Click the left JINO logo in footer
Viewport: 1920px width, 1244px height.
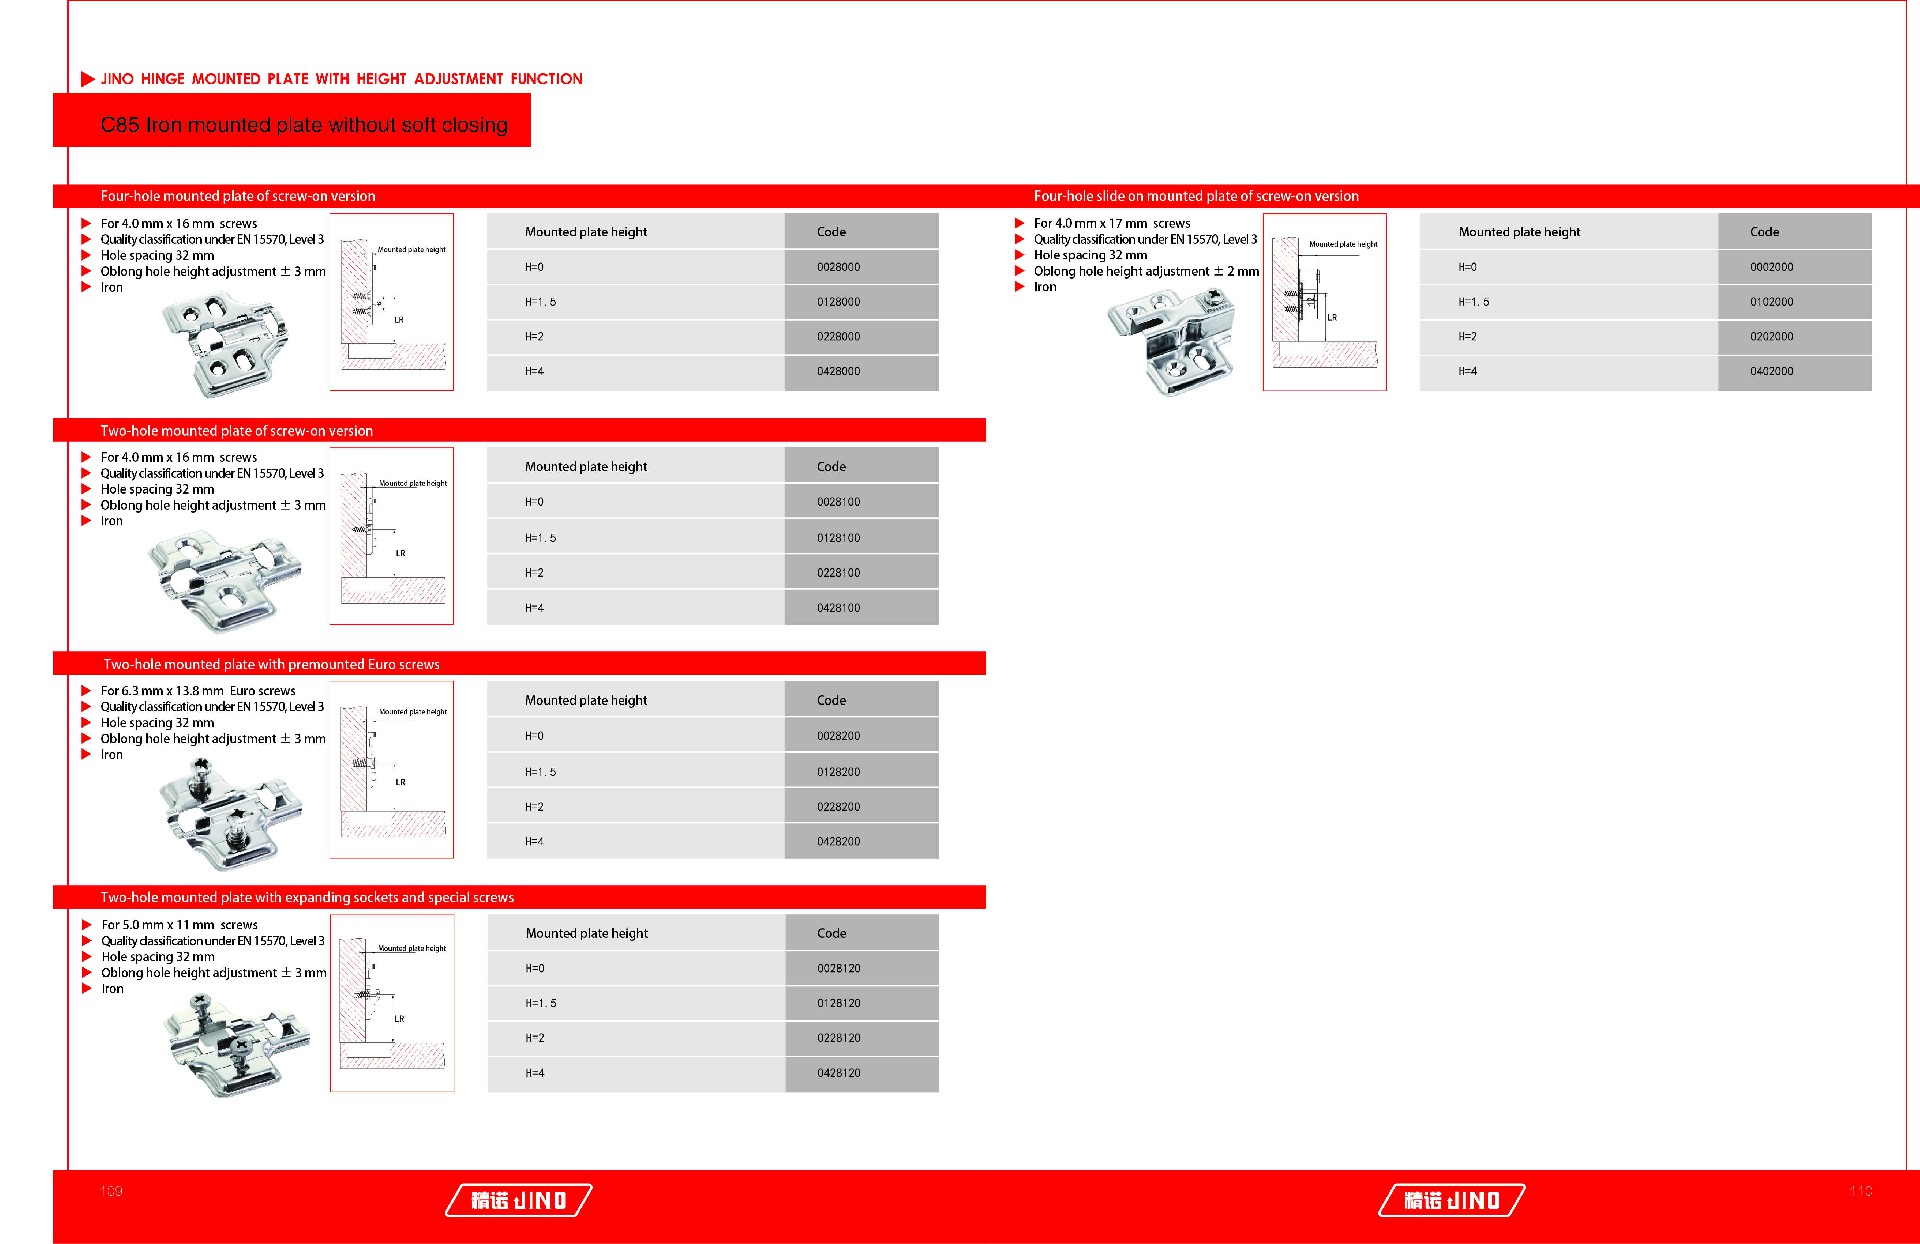pyautogui.click(x=518, y=1200)
